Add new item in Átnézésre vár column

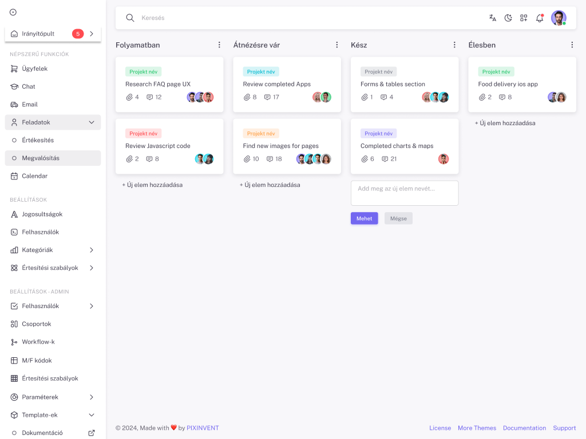[270, 185]
